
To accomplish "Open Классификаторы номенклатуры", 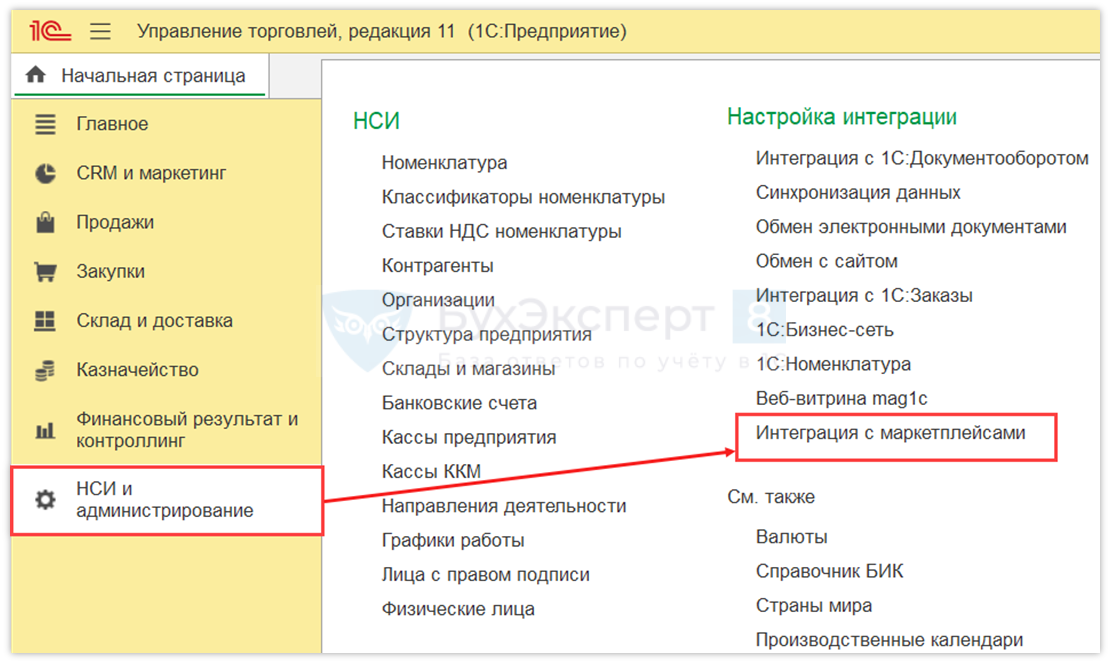I will coord(523,197).
